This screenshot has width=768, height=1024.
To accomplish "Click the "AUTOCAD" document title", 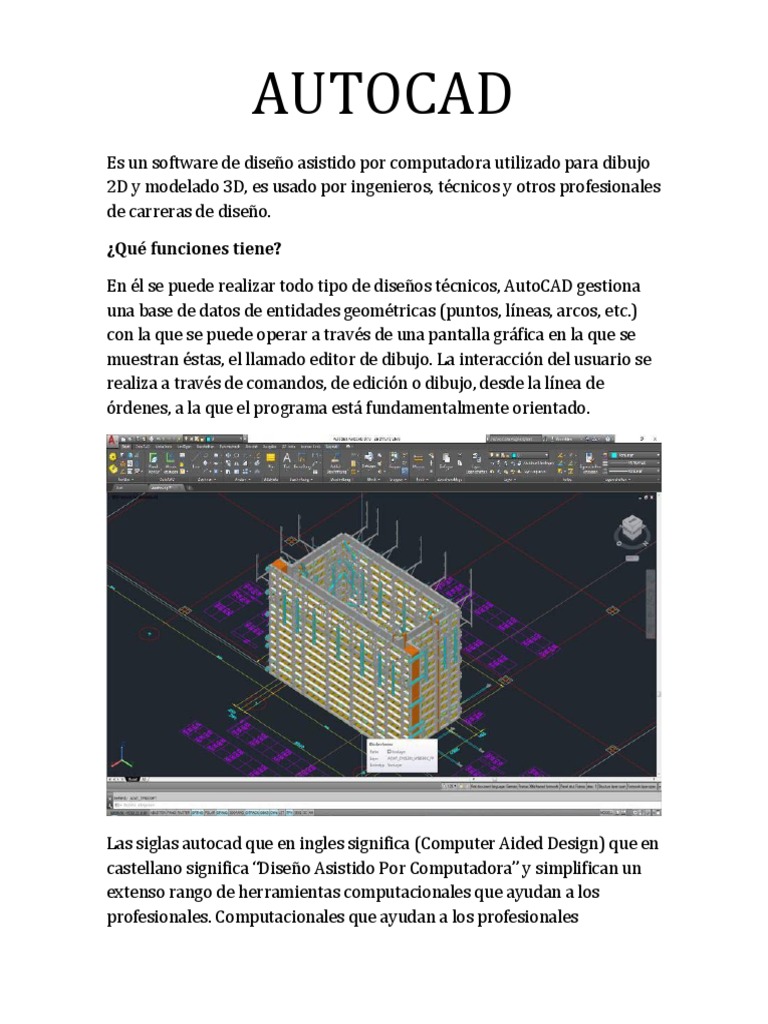I will coord(382,93).
